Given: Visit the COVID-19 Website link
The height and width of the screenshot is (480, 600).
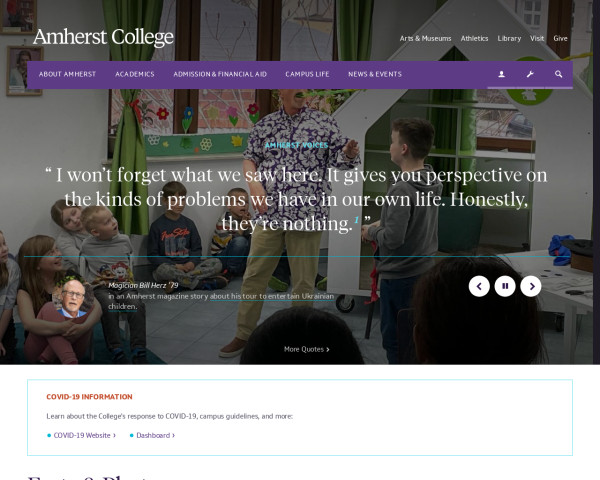Looking at the screenshot, I should click(x=82, y=436).
